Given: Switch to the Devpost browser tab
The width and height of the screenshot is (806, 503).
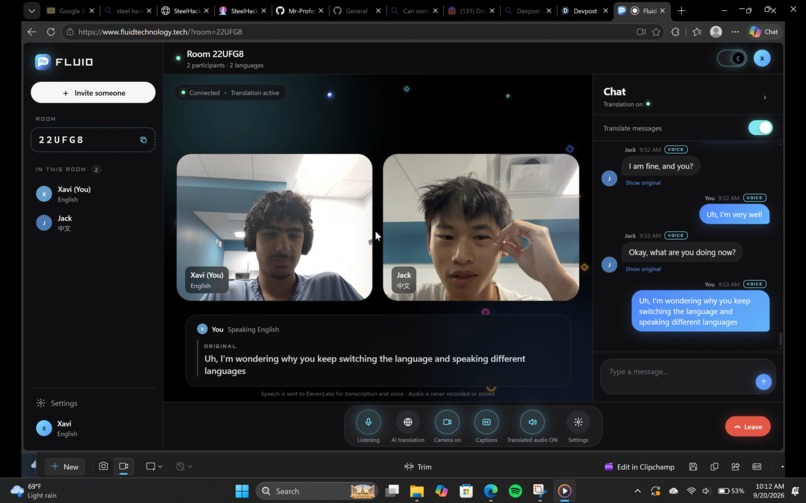Looking at the screenshot, I should click(585, 10).
